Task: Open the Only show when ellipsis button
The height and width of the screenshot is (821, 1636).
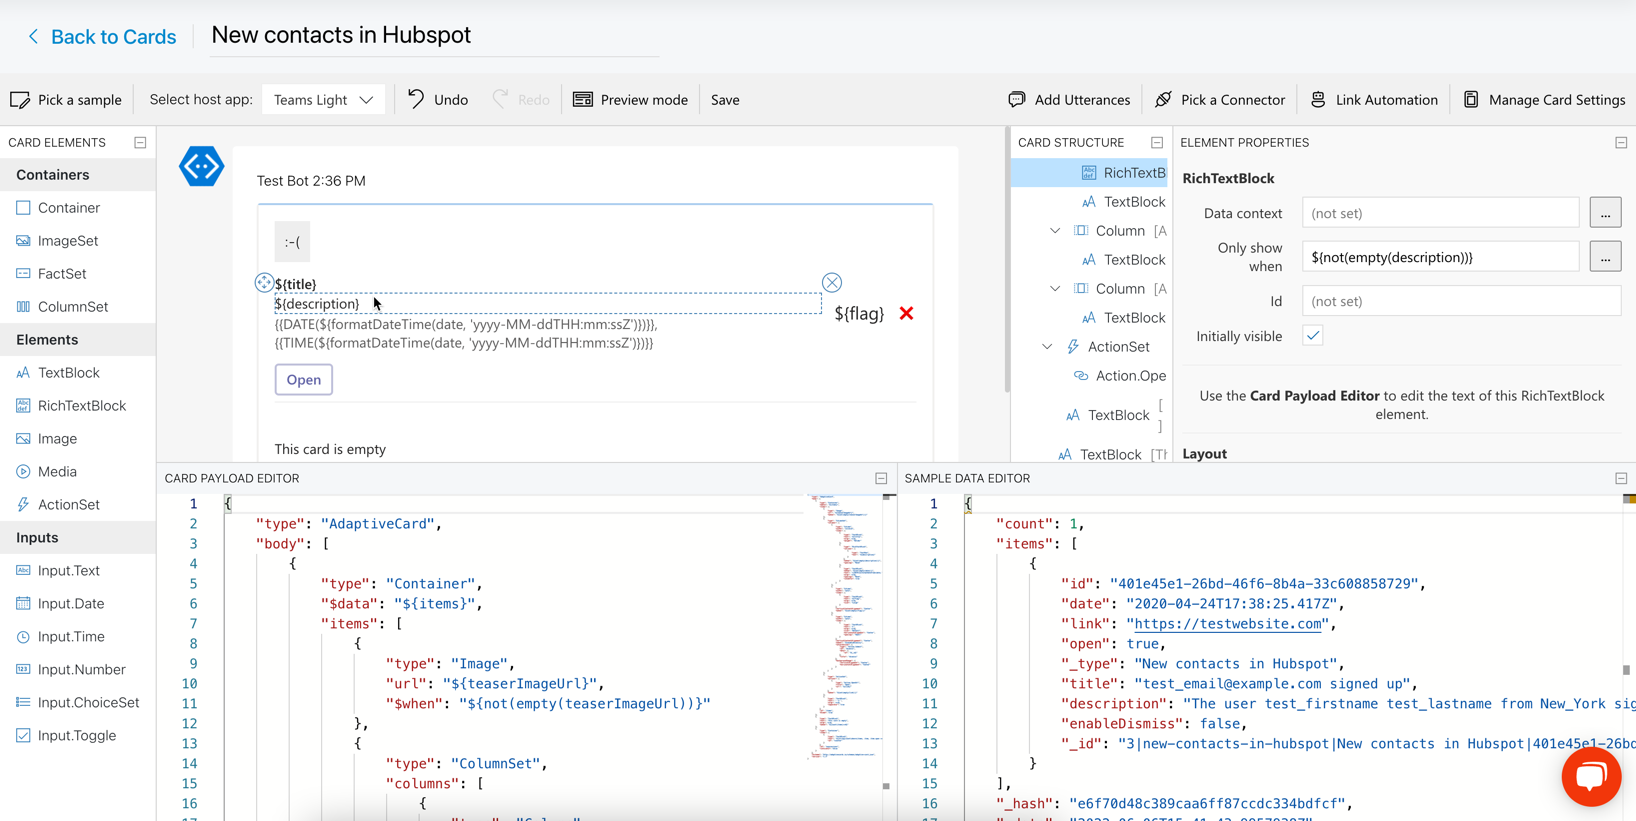Action: [x=1605, y=257]
